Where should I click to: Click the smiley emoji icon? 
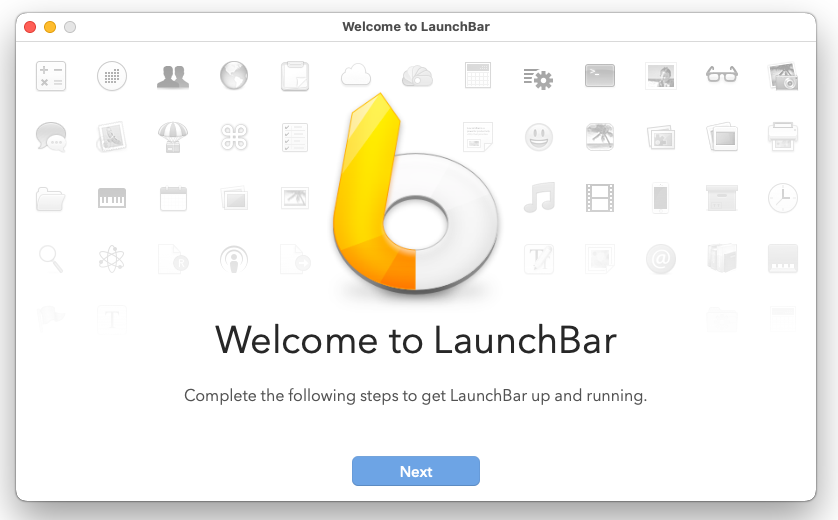click(x=539, y=137)
